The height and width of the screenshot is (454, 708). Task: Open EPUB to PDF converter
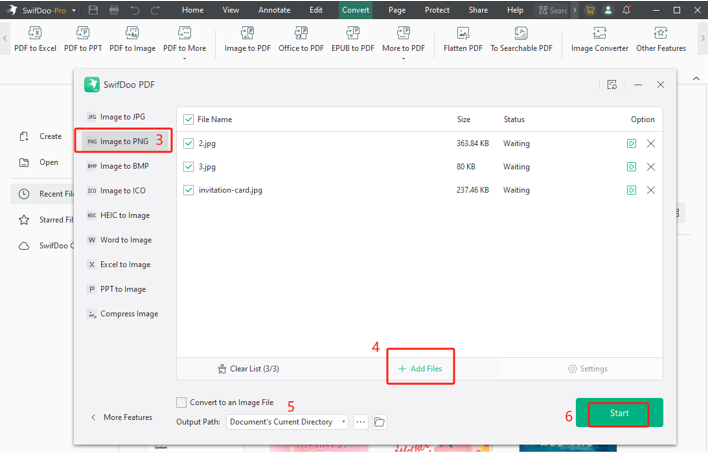353,39
